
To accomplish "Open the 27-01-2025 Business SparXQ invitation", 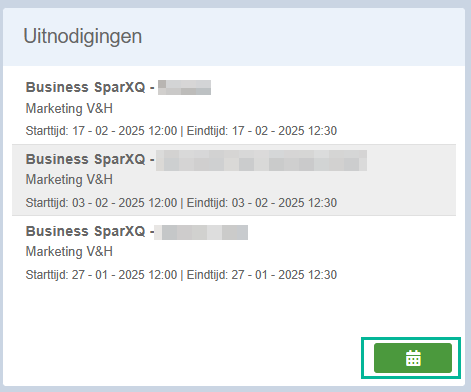I will click(234, 252).
